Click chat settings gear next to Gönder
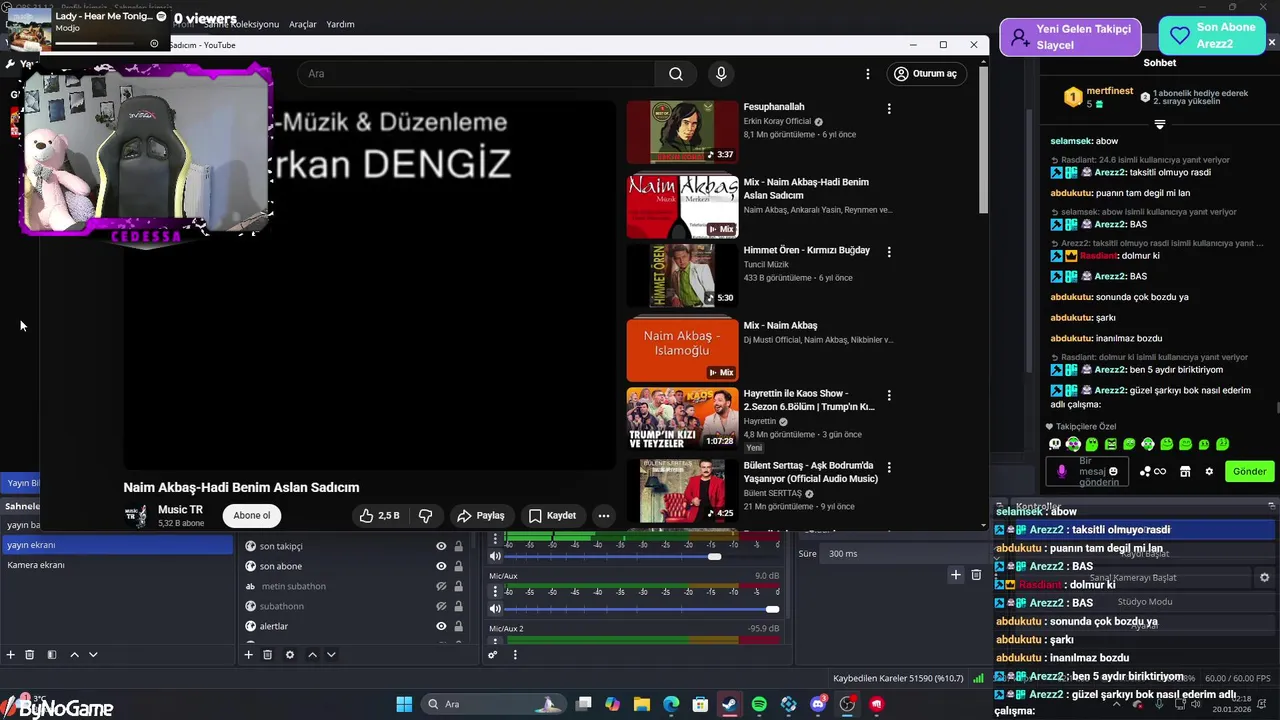Image resolution: width=1280 pixels, height=720 pixels. [x=1209, y=471]
